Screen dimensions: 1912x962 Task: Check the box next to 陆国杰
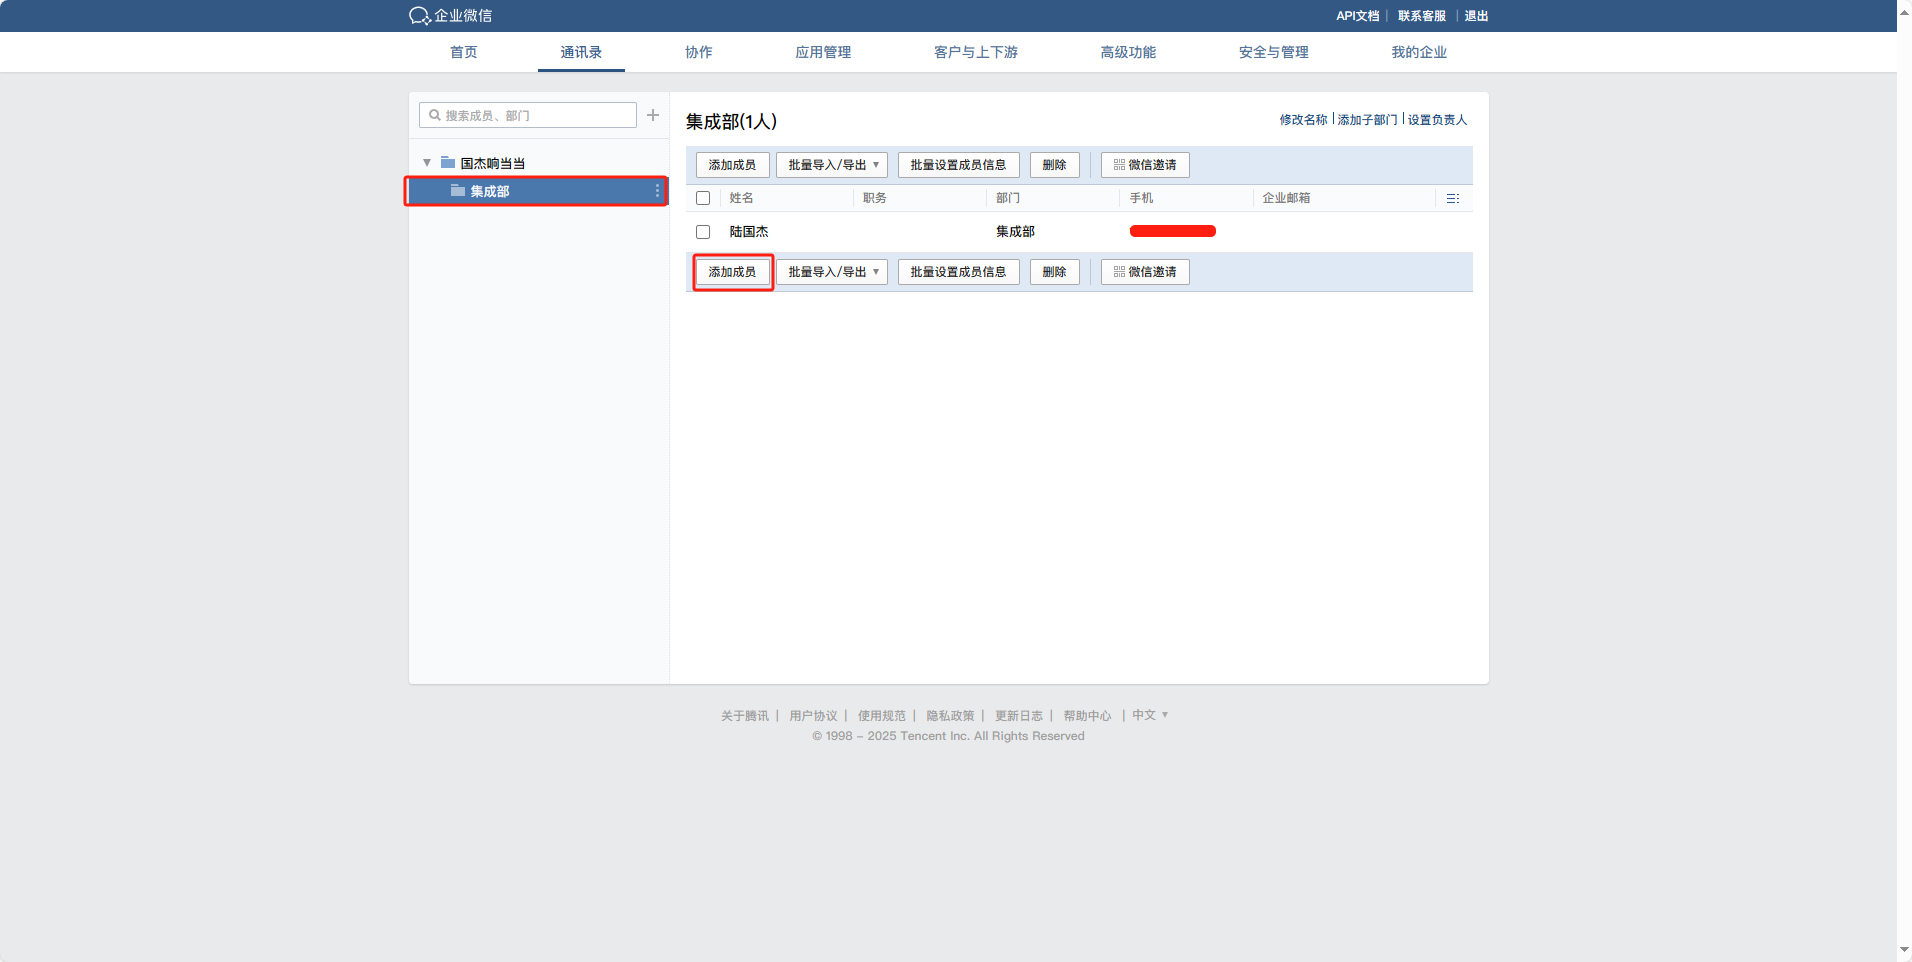coord(703,232)
